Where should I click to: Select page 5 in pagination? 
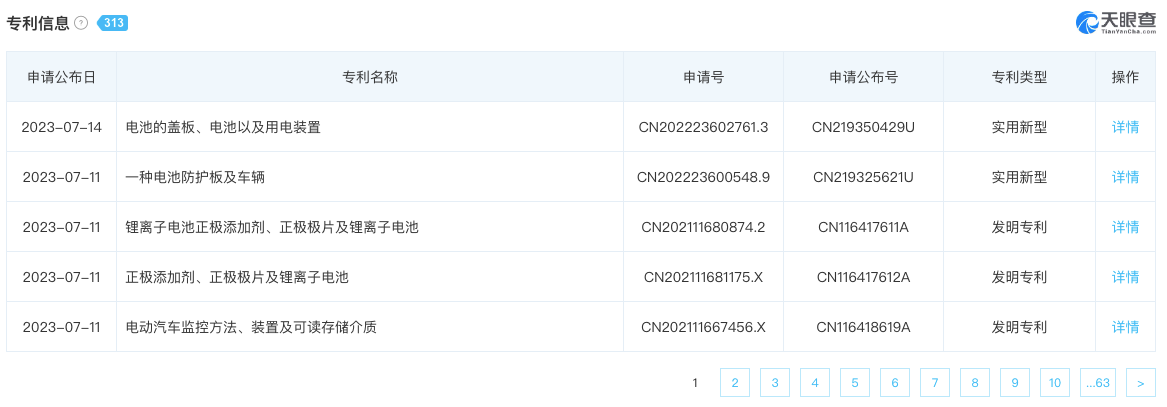point(855,383)
